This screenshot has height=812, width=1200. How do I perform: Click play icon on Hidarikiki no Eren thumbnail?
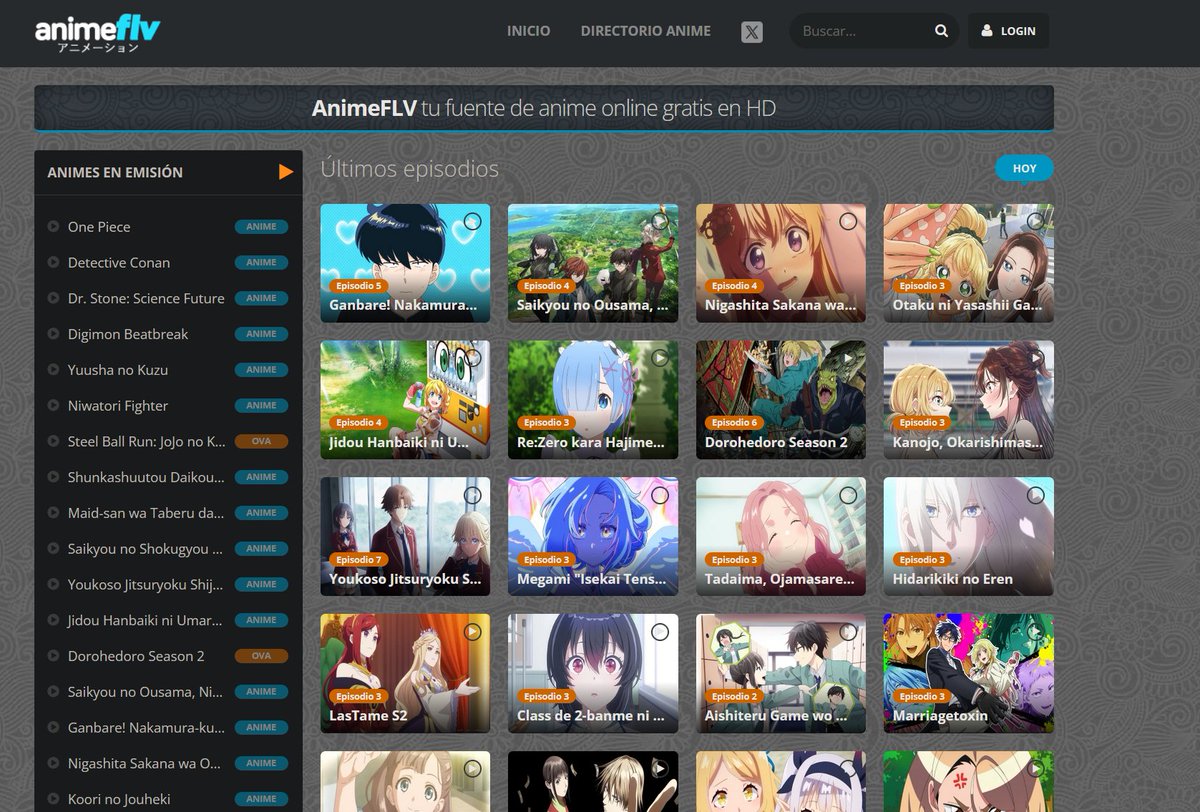pos(1036,495)
